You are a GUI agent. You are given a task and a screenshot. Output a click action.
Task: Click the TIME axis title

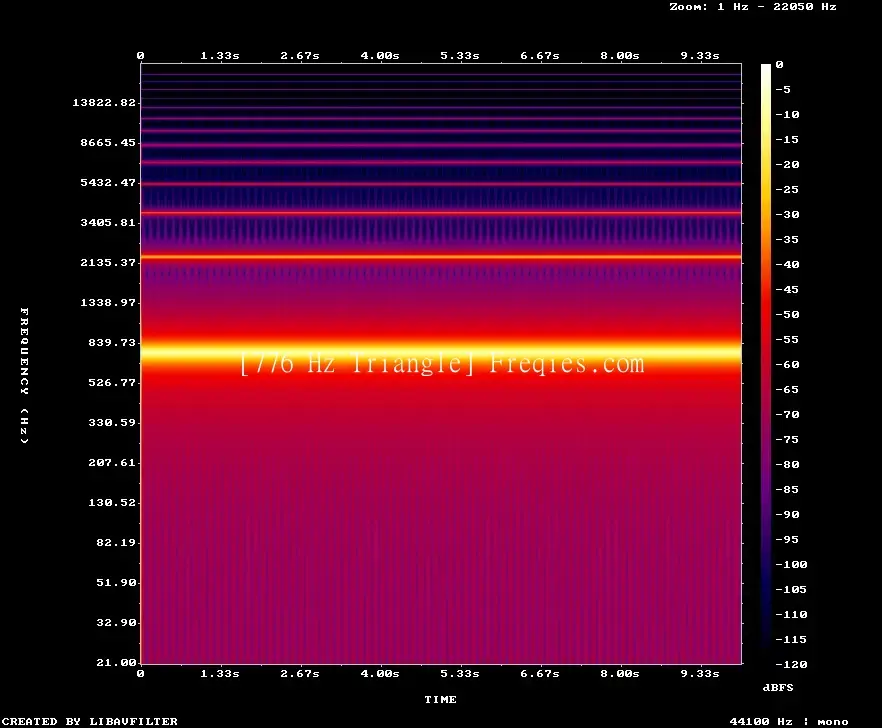pyautogui.click(x=440, y=699)
